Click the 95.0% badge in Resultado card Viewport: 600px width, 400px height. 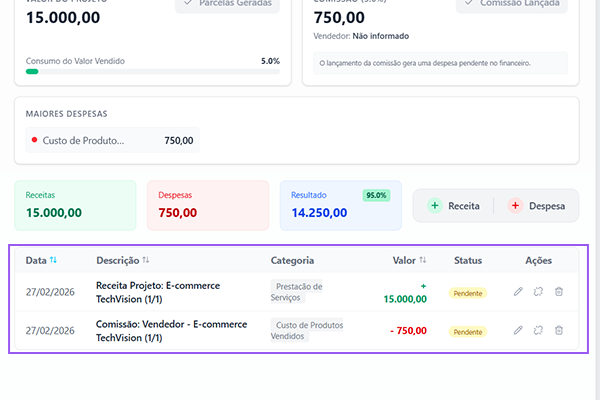click(x=377, y=195)
